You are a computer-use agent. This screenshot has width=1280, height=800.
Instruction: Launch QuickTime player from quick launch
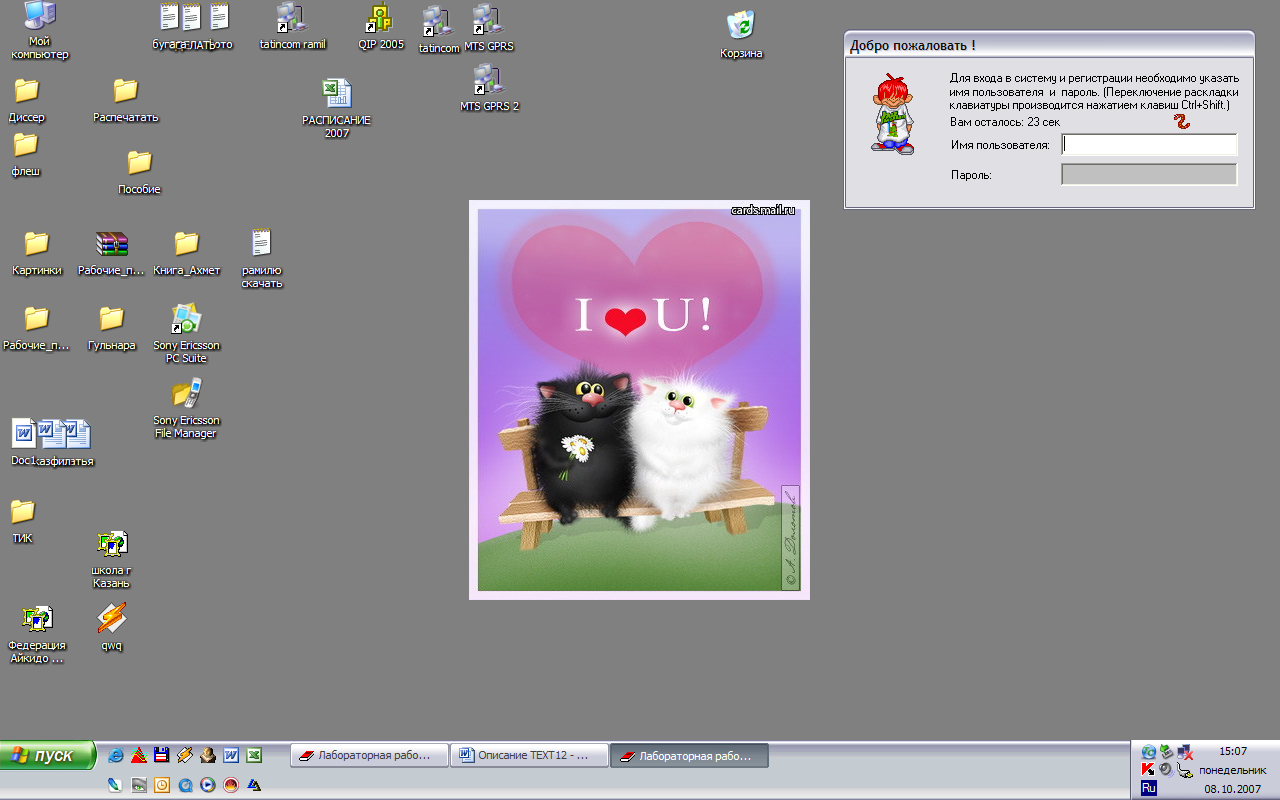pyautogui.click(x=185, y=785)
